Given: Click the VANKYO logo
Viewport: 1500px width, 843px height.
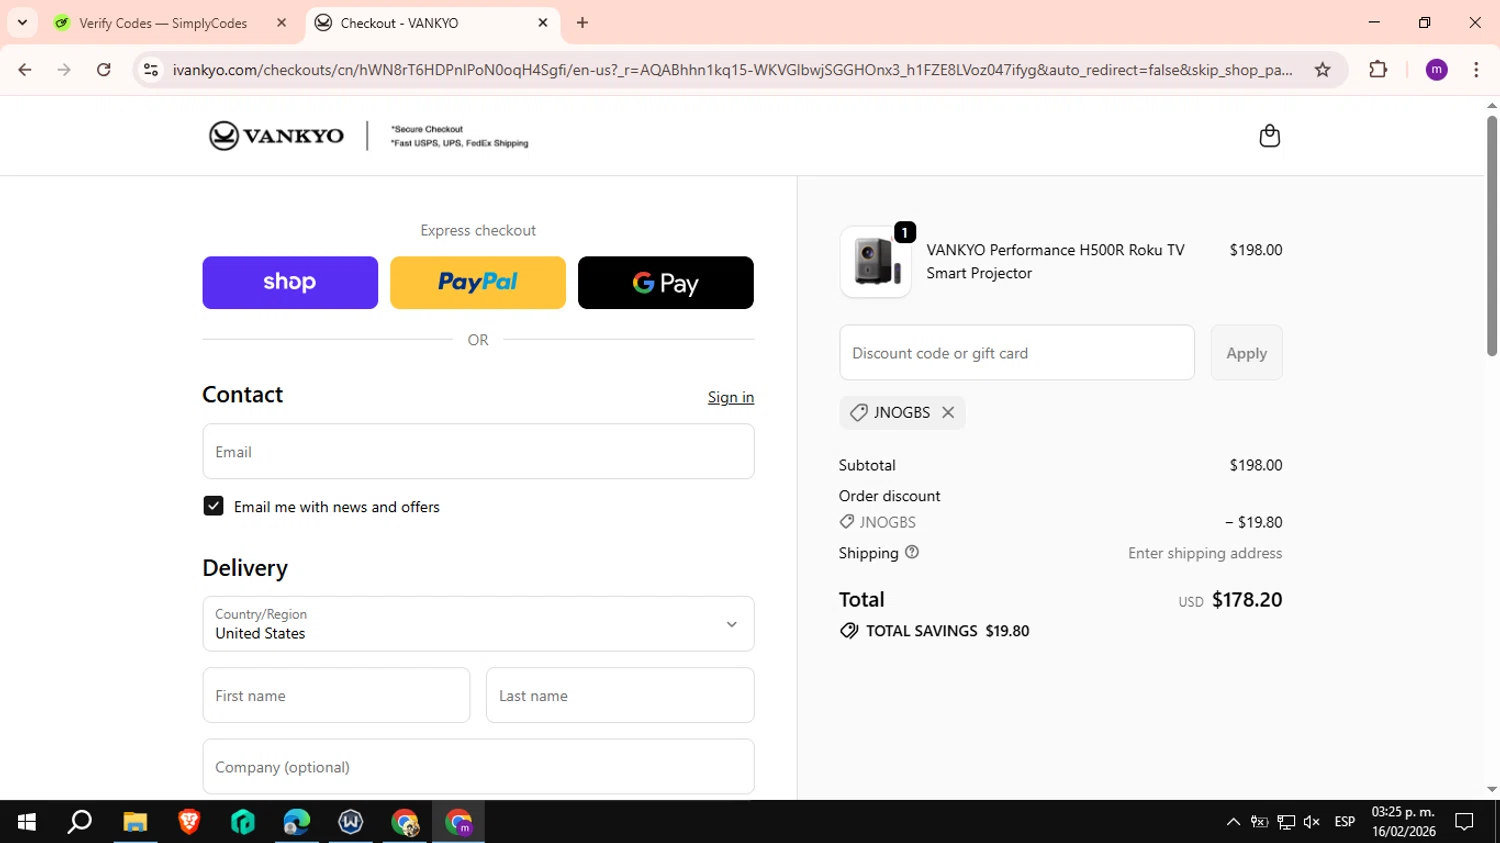Looking at the screenshot, I should tap(276, 135).
